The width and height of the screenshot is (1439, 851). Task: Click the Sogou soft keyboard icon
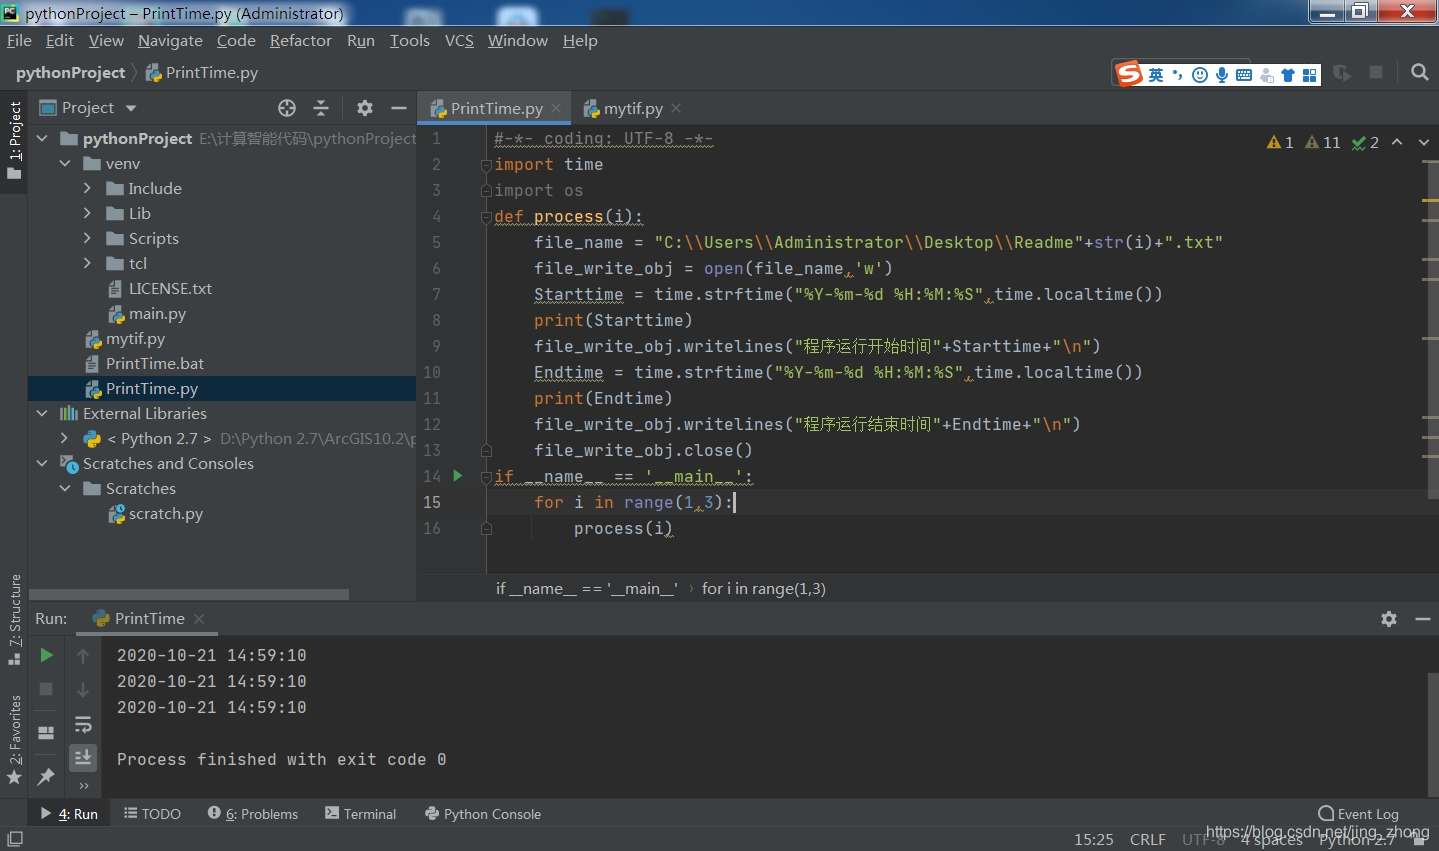pyautogui.click(x=1244, y=75)
